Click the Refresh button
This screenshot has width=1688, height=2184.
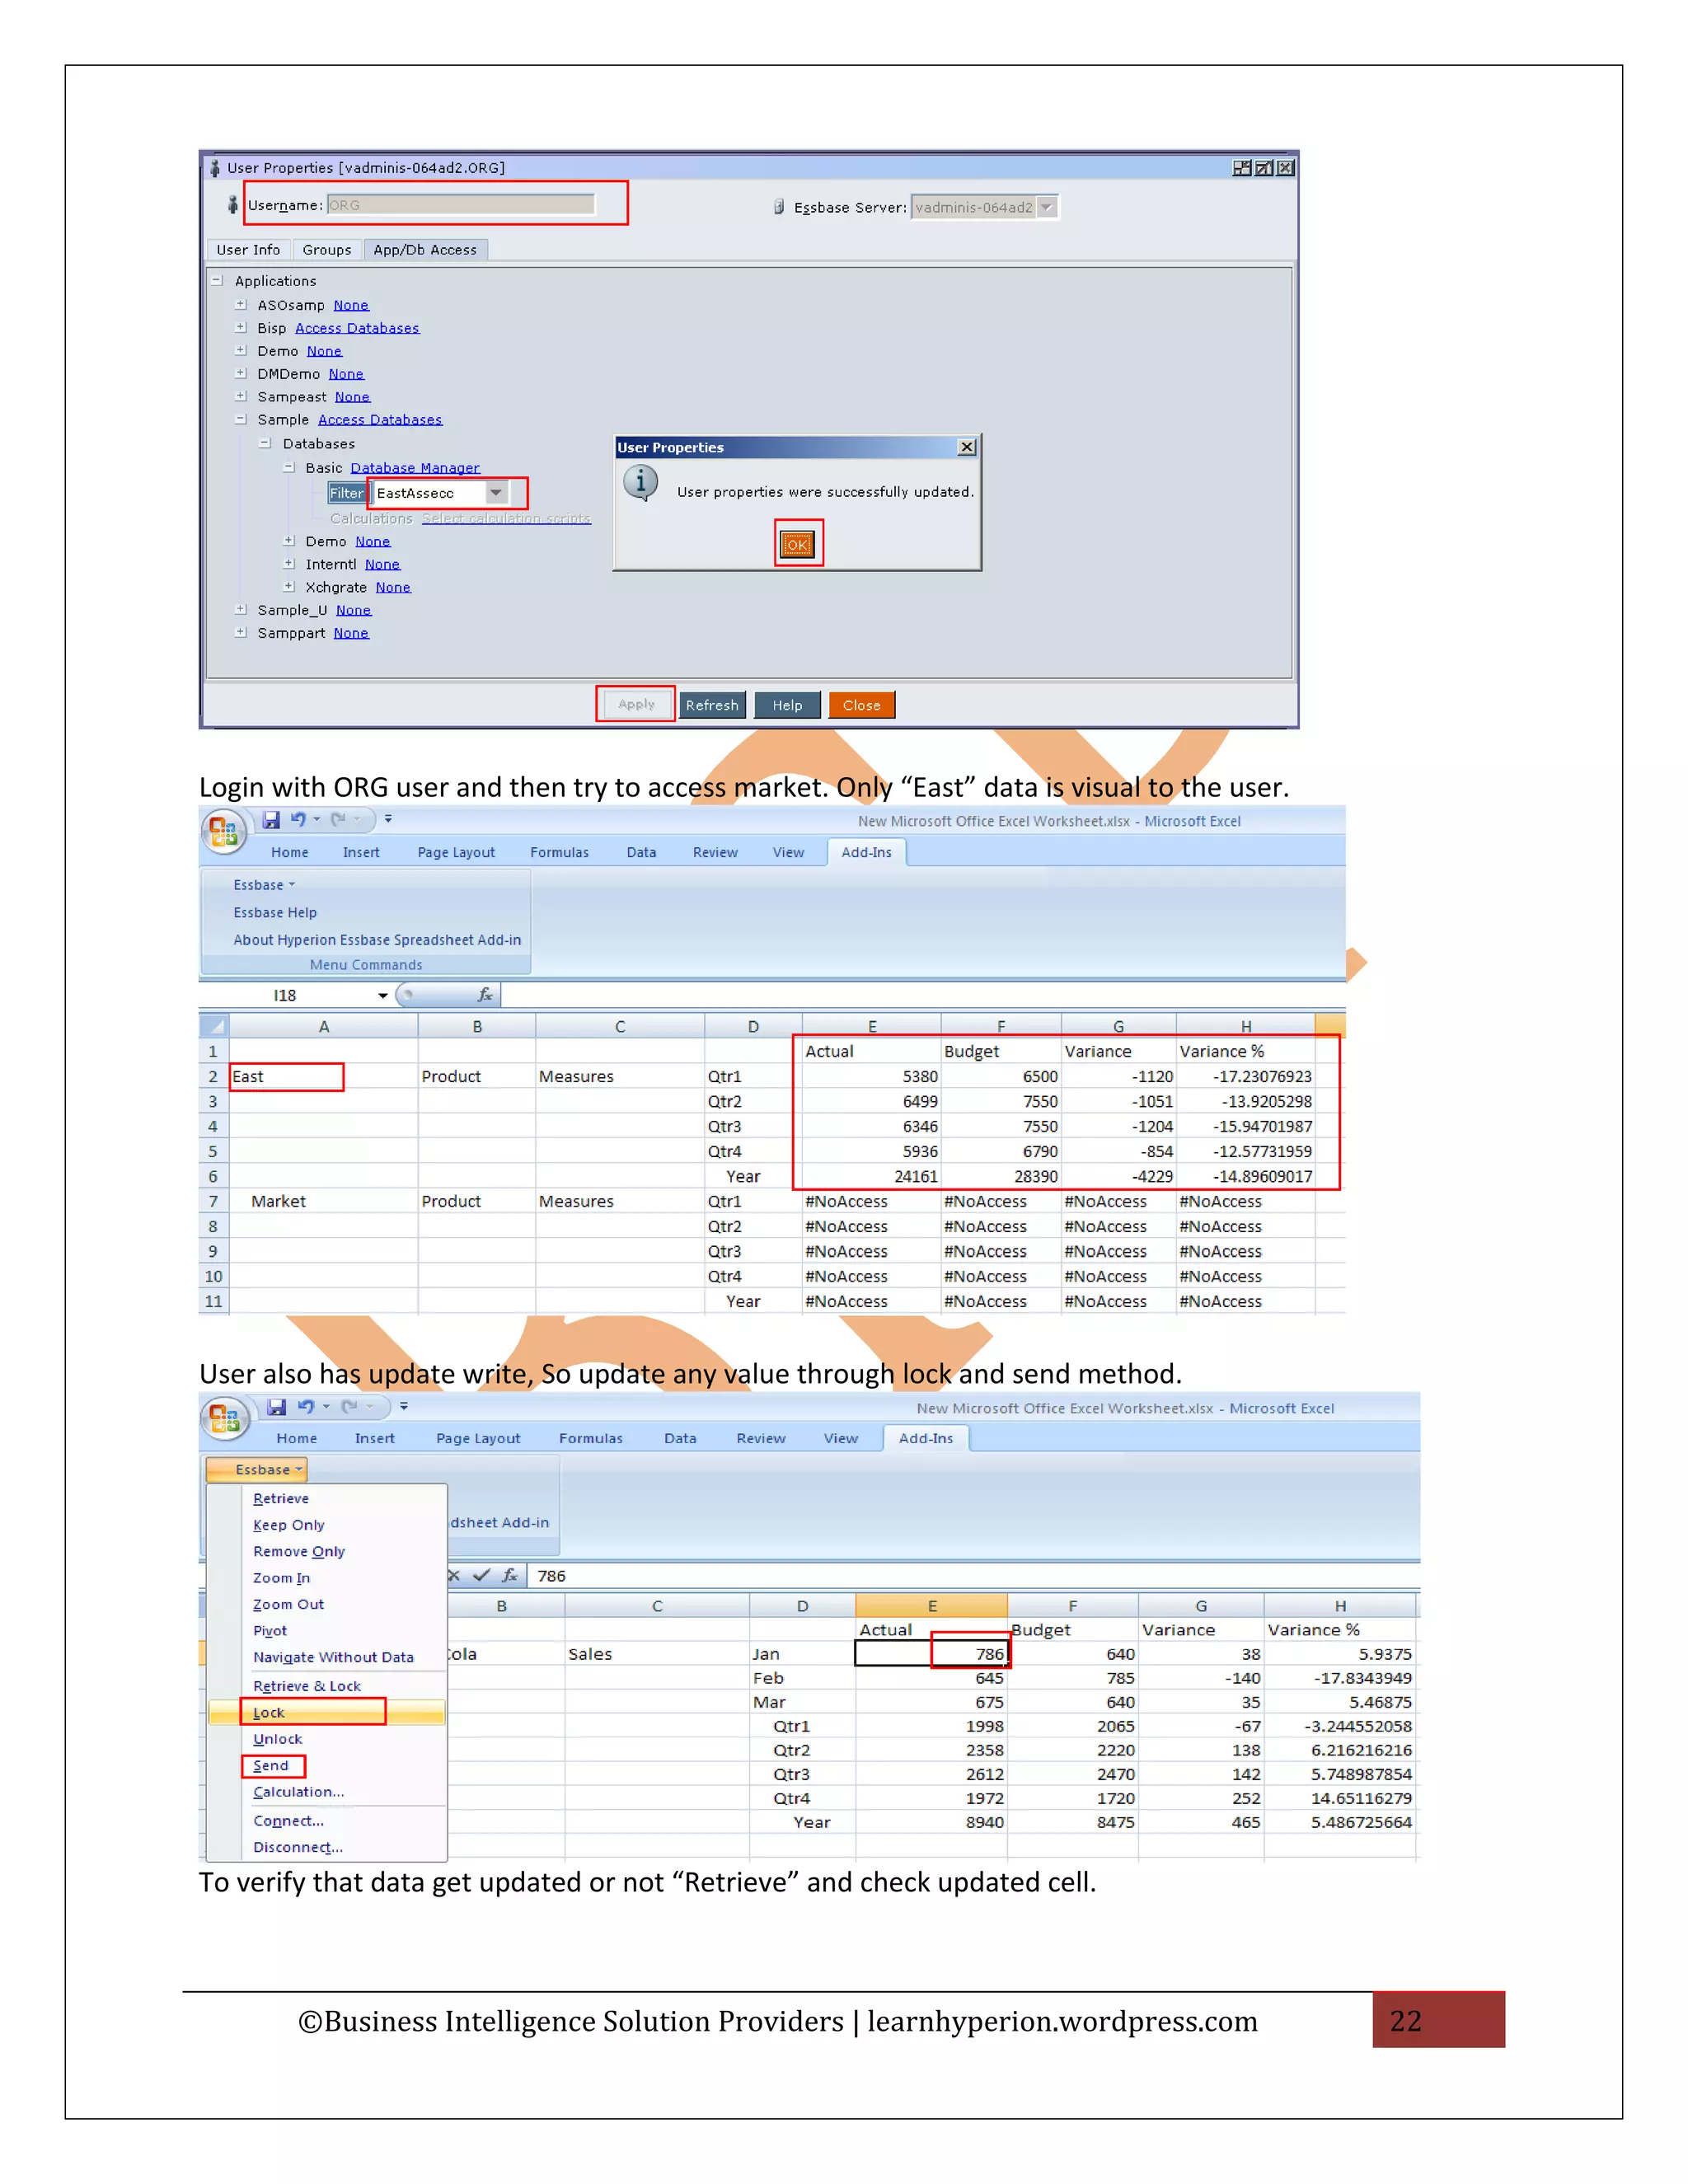(712, 705)
